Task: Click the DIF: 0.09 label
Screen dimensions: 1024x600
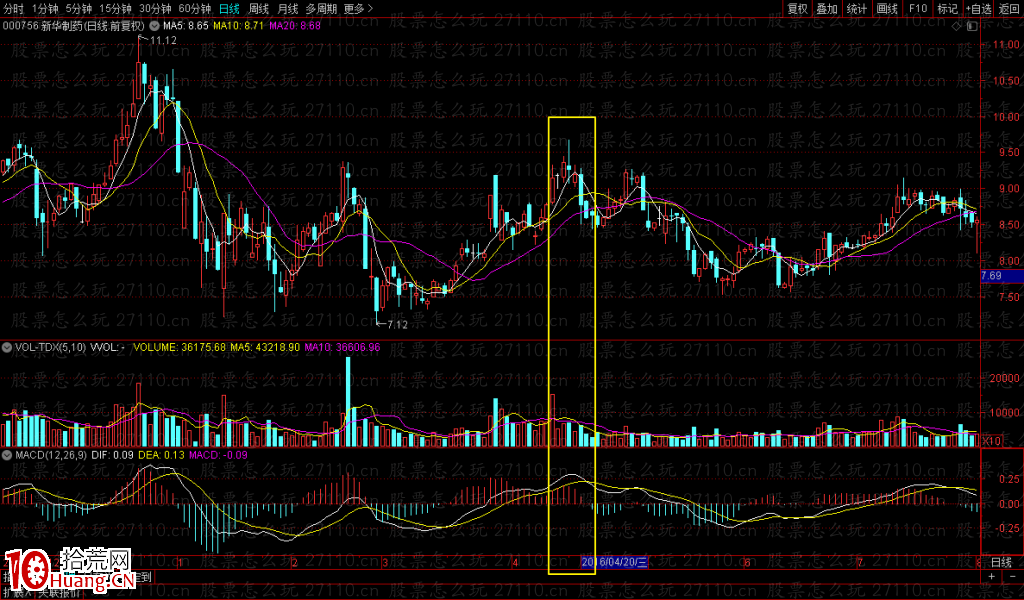Action: pos(113,454)
